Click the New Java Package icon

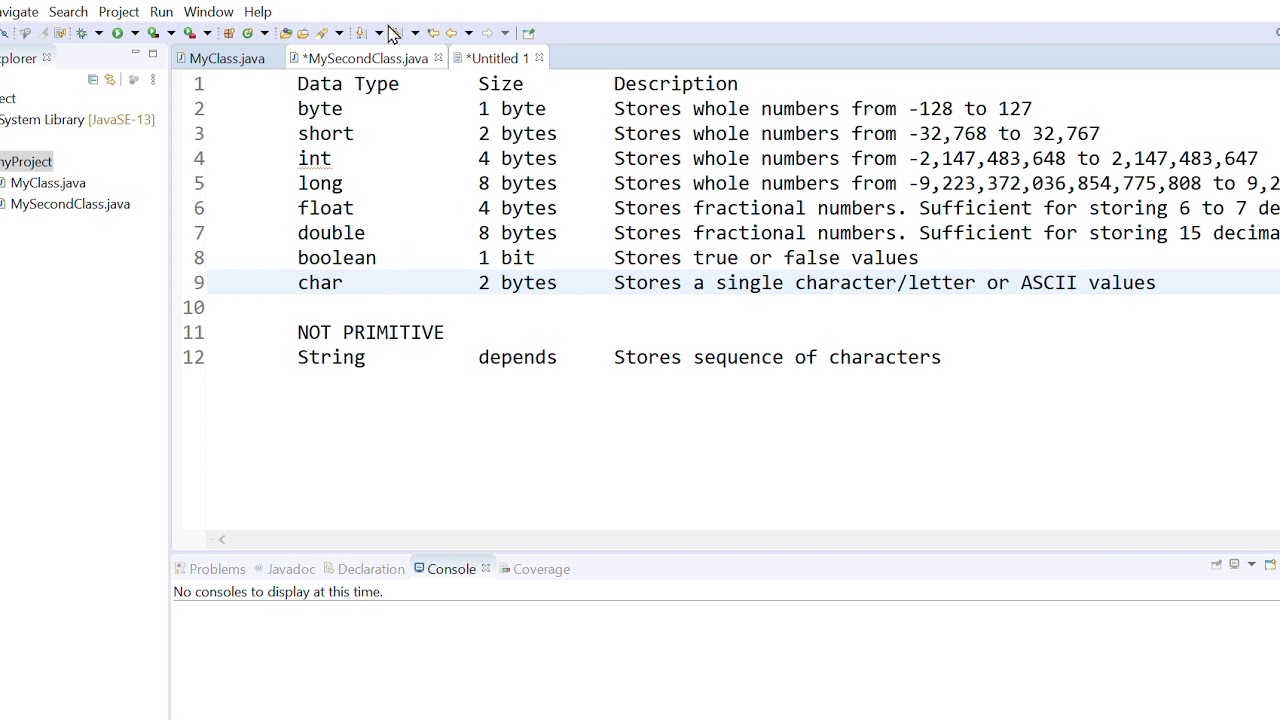[x=228, y=33]
